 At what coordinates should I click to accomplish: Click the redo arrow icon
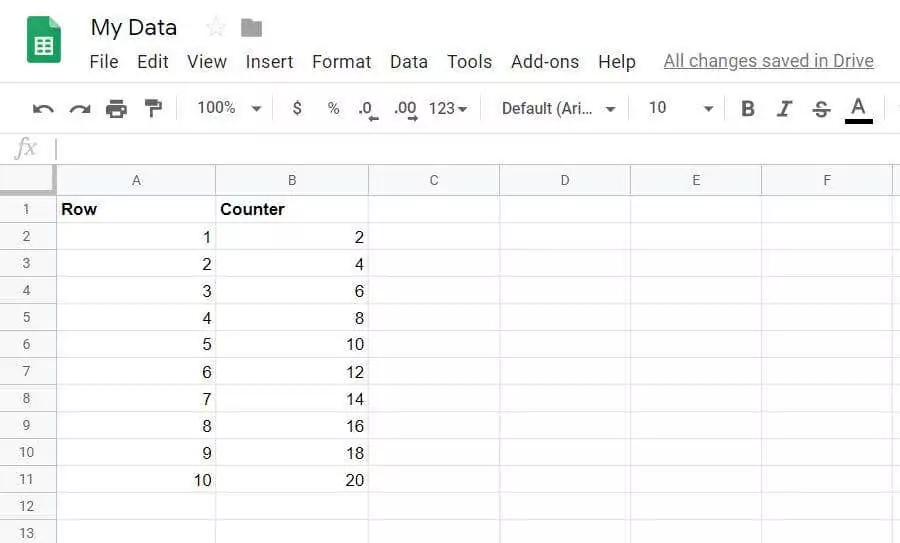80,109
